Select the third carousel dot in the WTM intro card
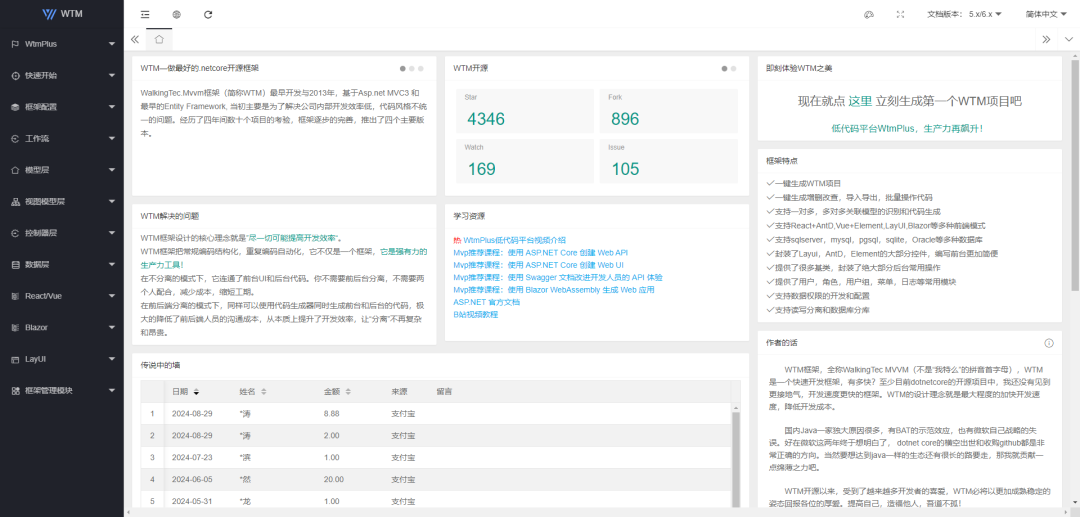Screen dimensions: 1080x517 coord(421,68)
